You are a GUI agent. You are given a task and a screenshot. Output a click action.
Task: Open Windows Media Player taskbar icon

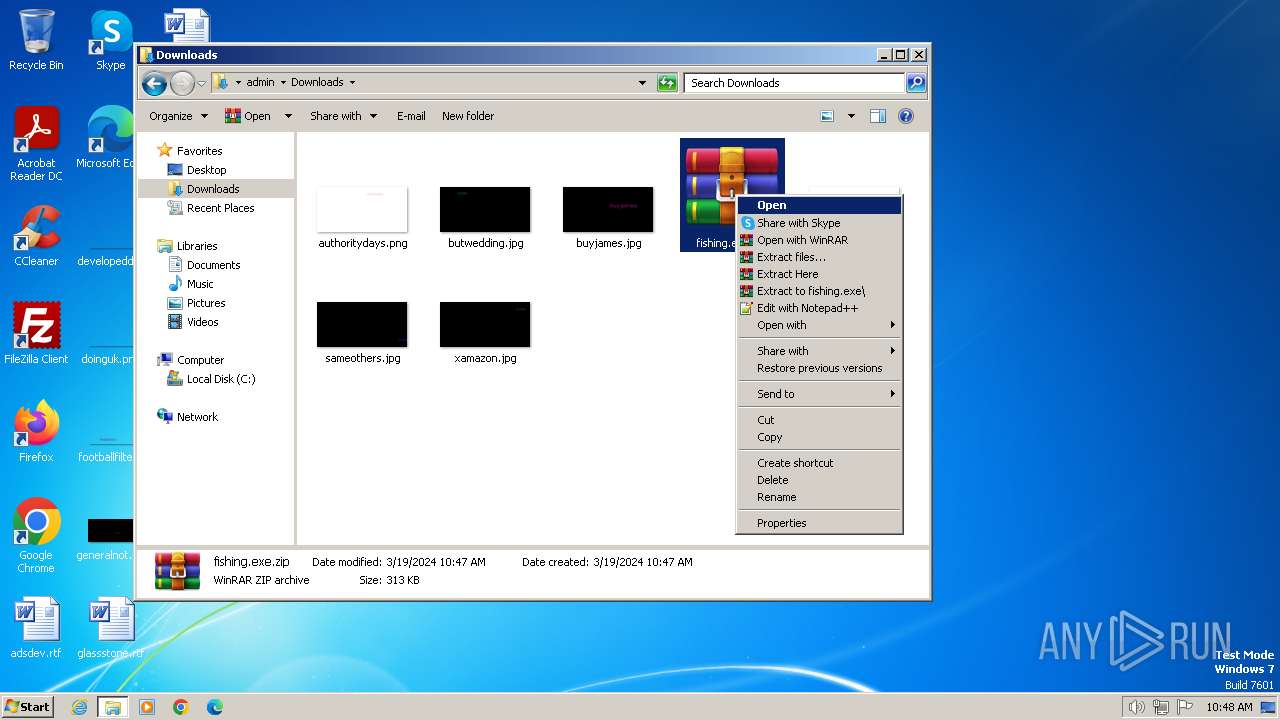pyautogui.click(x=147, y=707)
